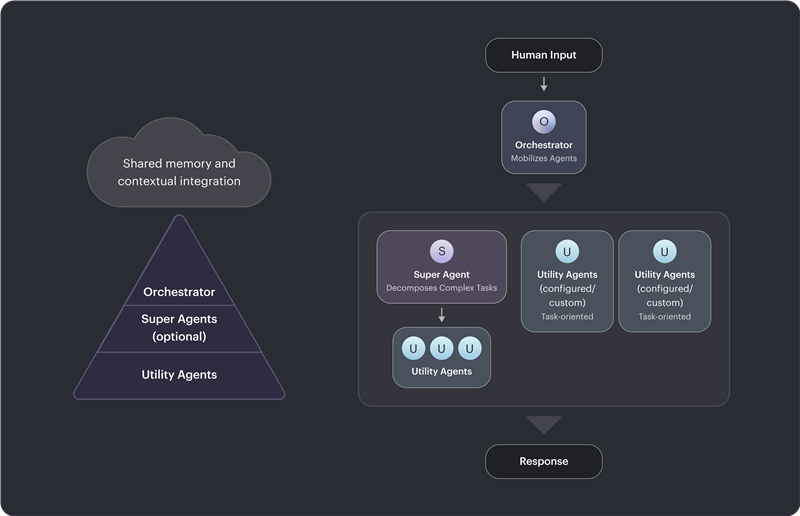This screenshot has height=516, width=800.
Task: Click U icon in left configured/custom Utility Agents card
Action: pyautogui.click(x=567, y=251)
